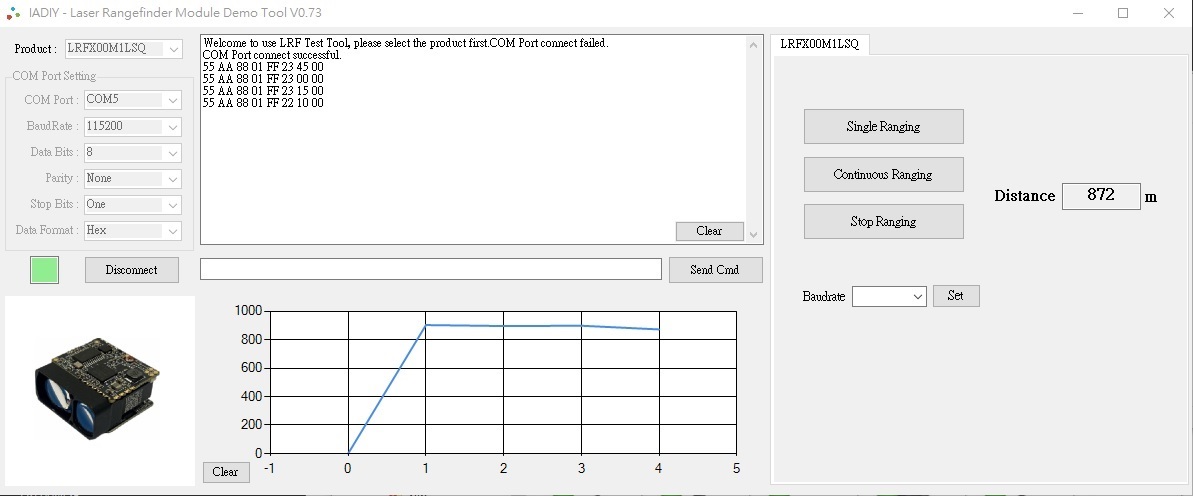Click the green connection status indicator

(44, 270)
